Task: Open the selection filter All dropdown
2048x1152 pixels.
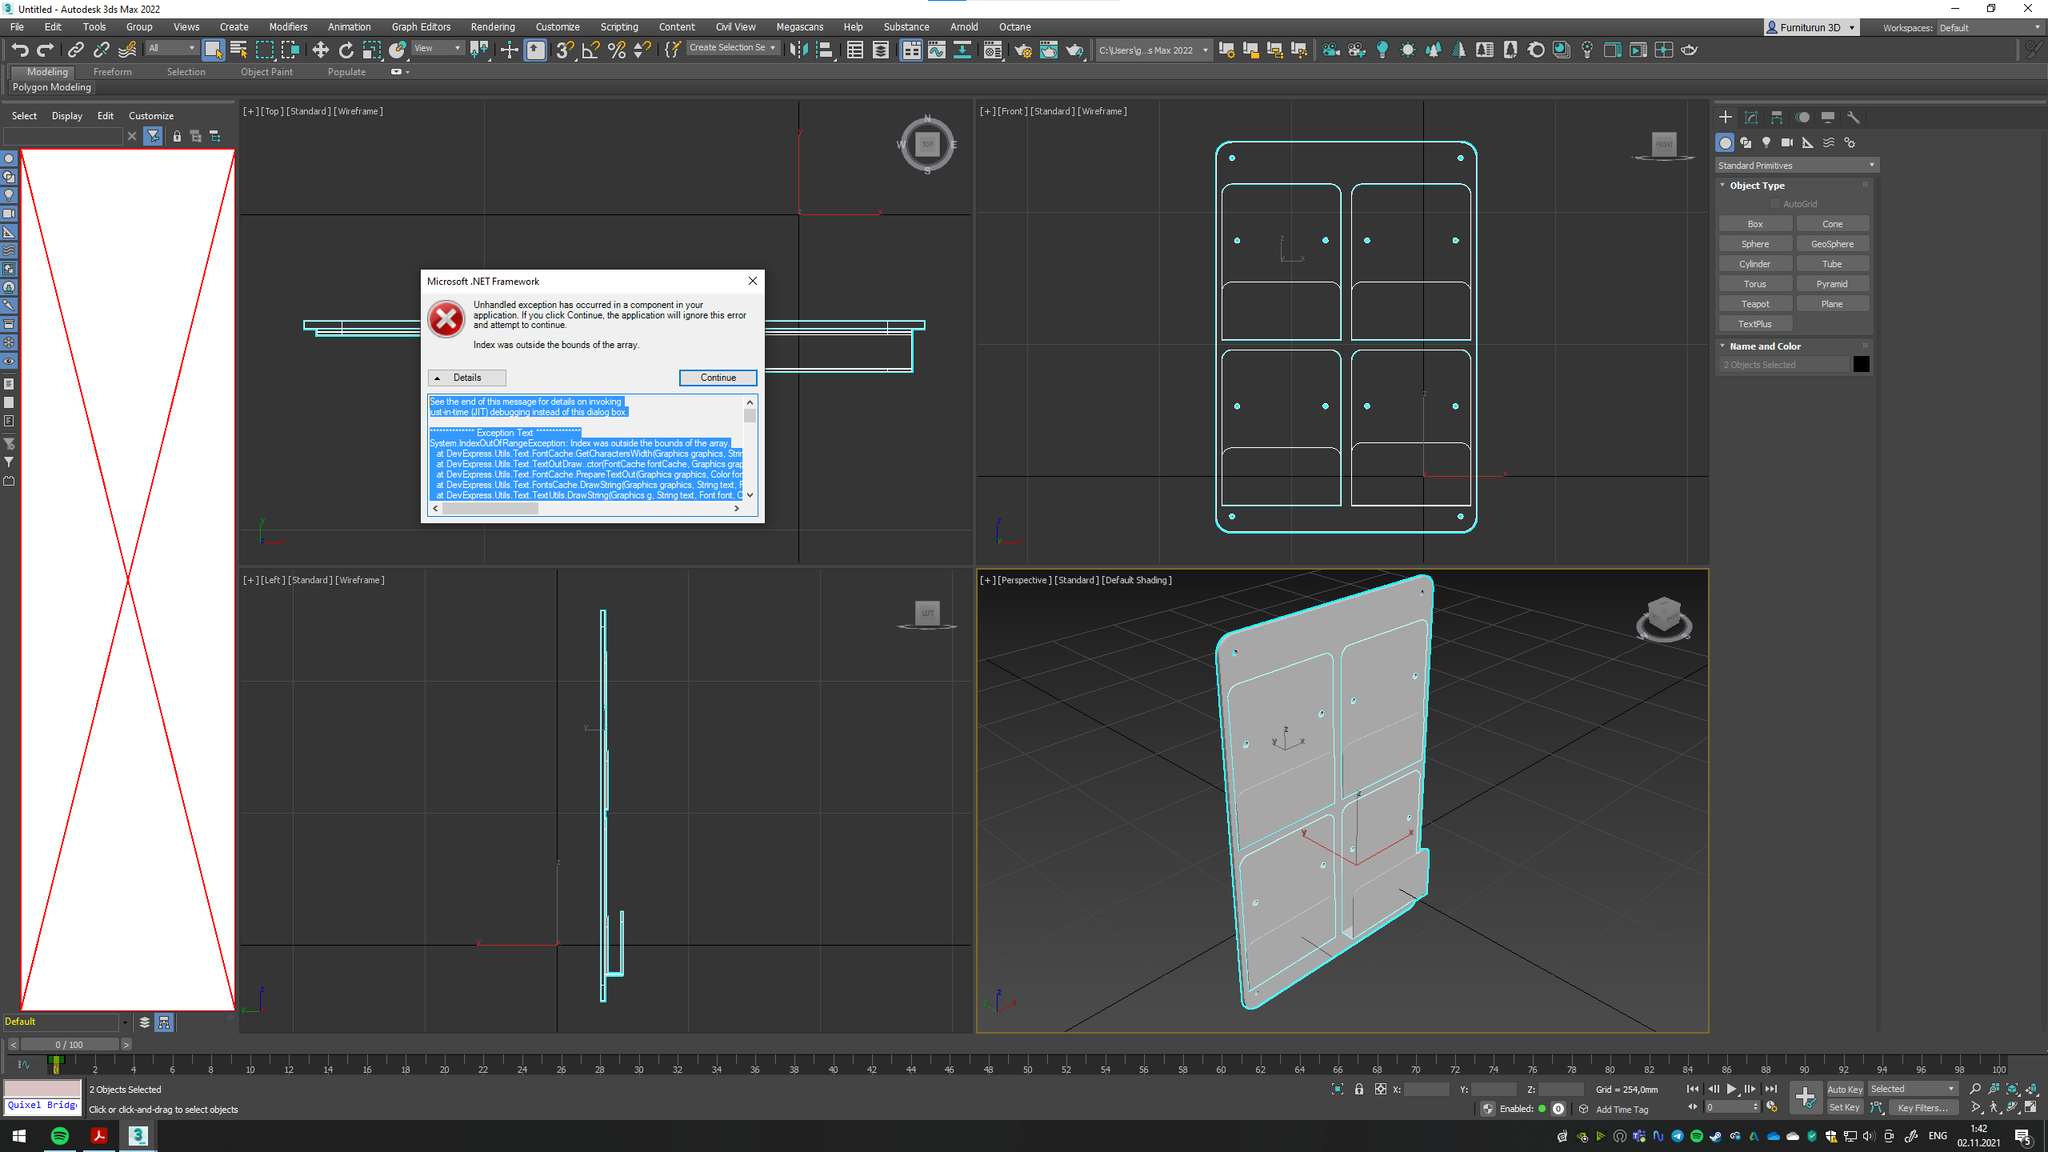Action: click(172, 48)
